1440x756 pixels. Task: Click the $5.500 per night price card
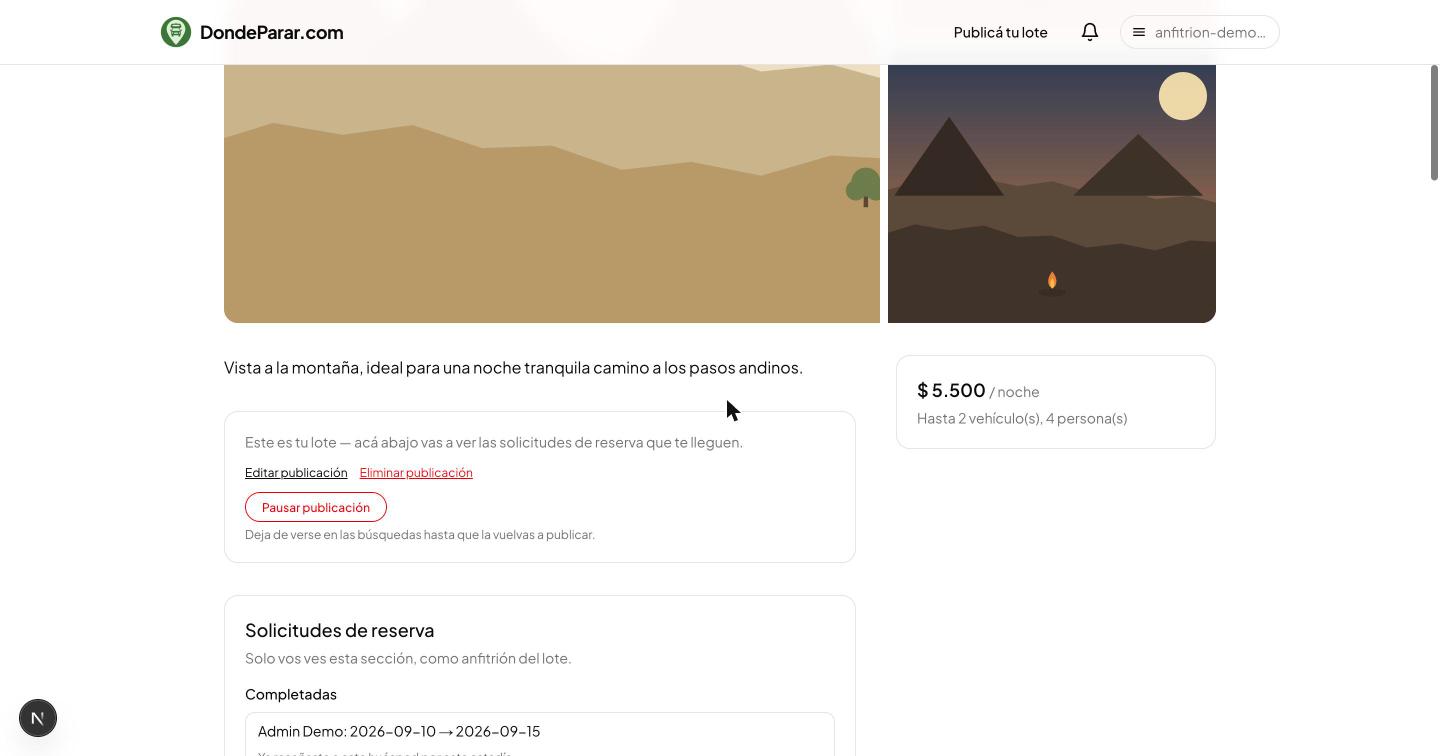1056,402
